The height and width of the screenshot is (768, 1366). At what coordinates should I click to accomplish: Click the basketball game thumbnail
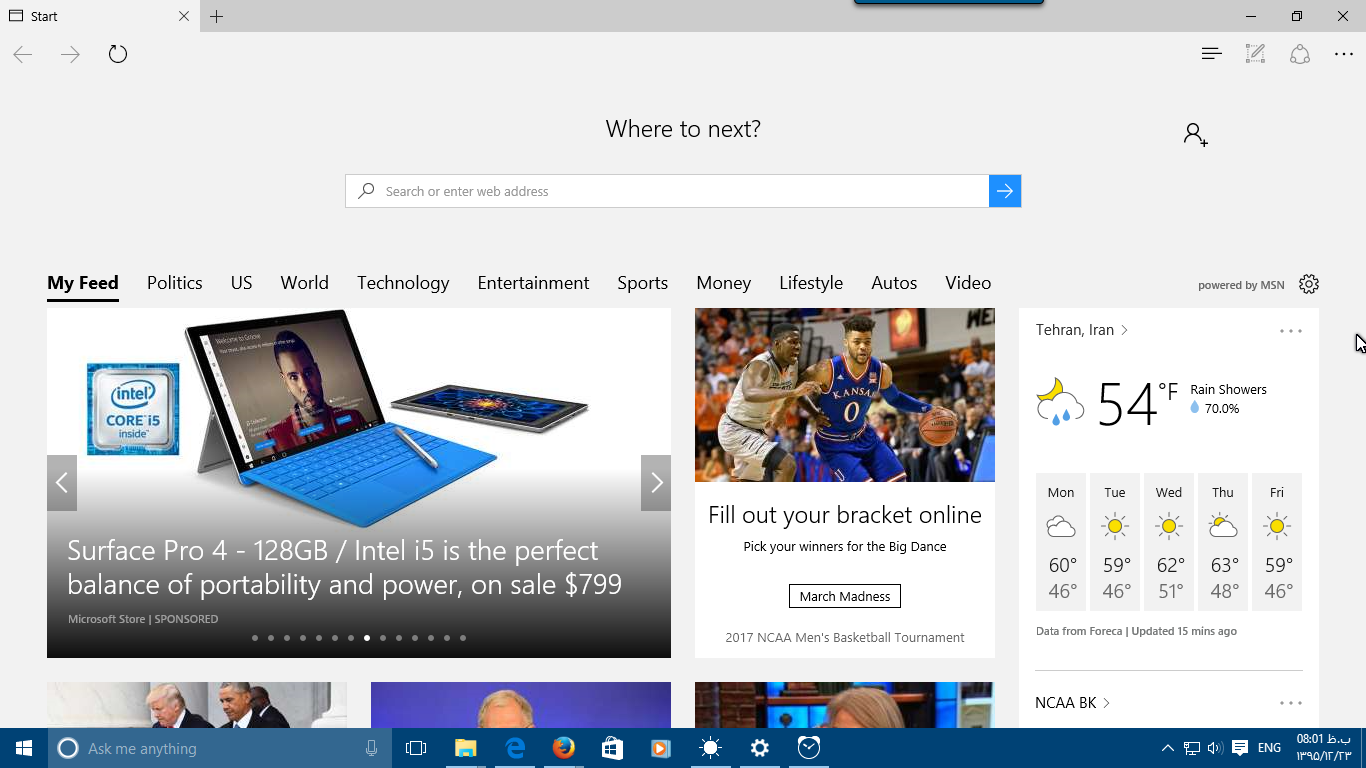pyautogui.click(x=845, y=395)
